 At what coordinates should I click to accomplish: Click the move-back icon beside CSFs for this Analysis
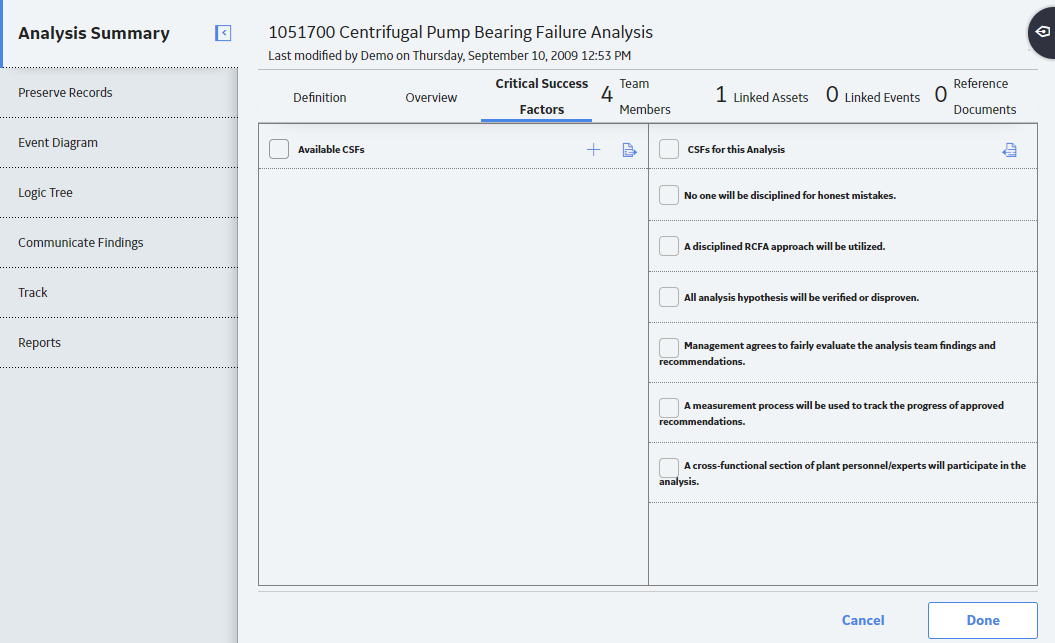pos(1009,150)
